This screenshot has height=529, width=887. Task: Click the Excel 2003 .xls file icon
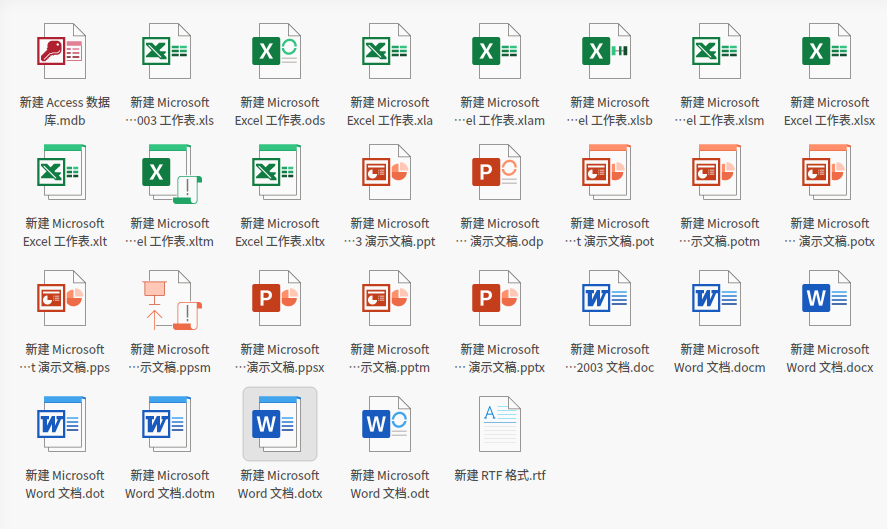[x=166, y=51]
